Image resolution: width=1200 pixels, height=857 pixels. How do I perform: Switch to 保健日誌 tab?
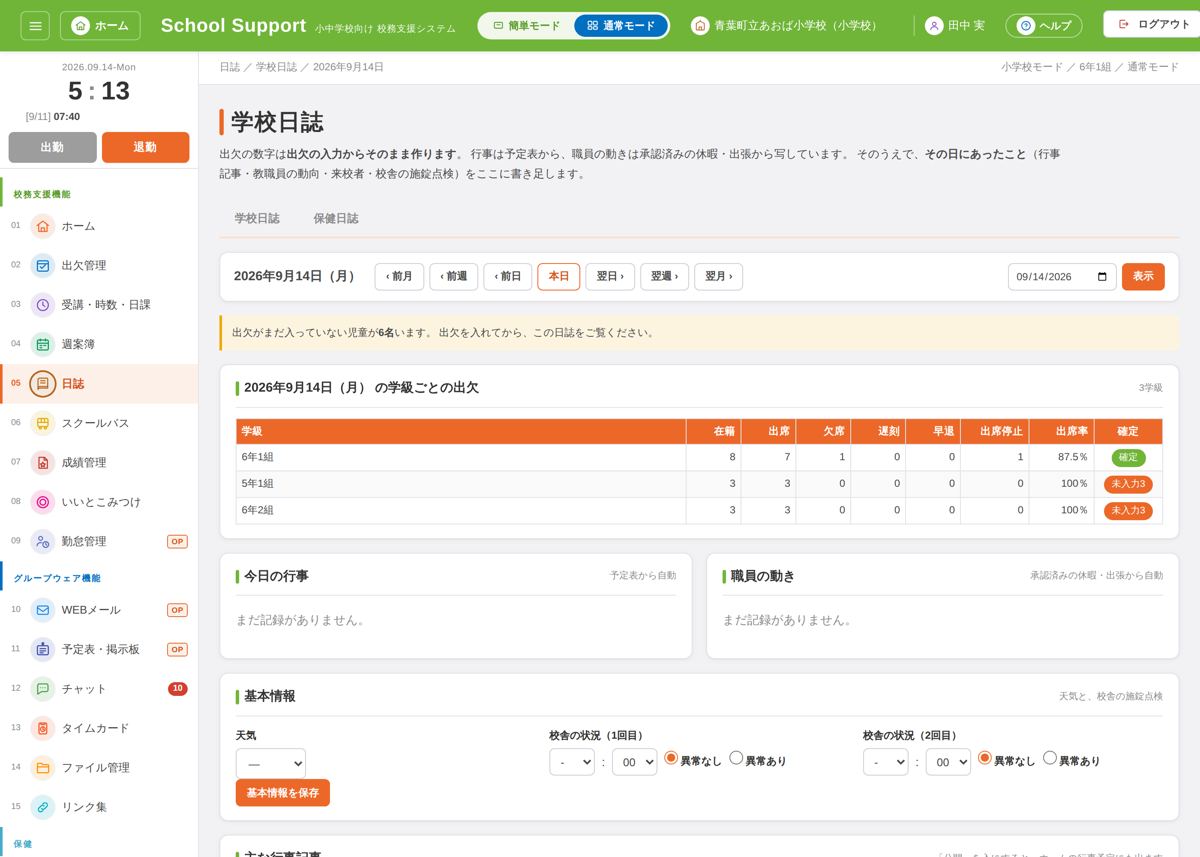coord(336,218)
